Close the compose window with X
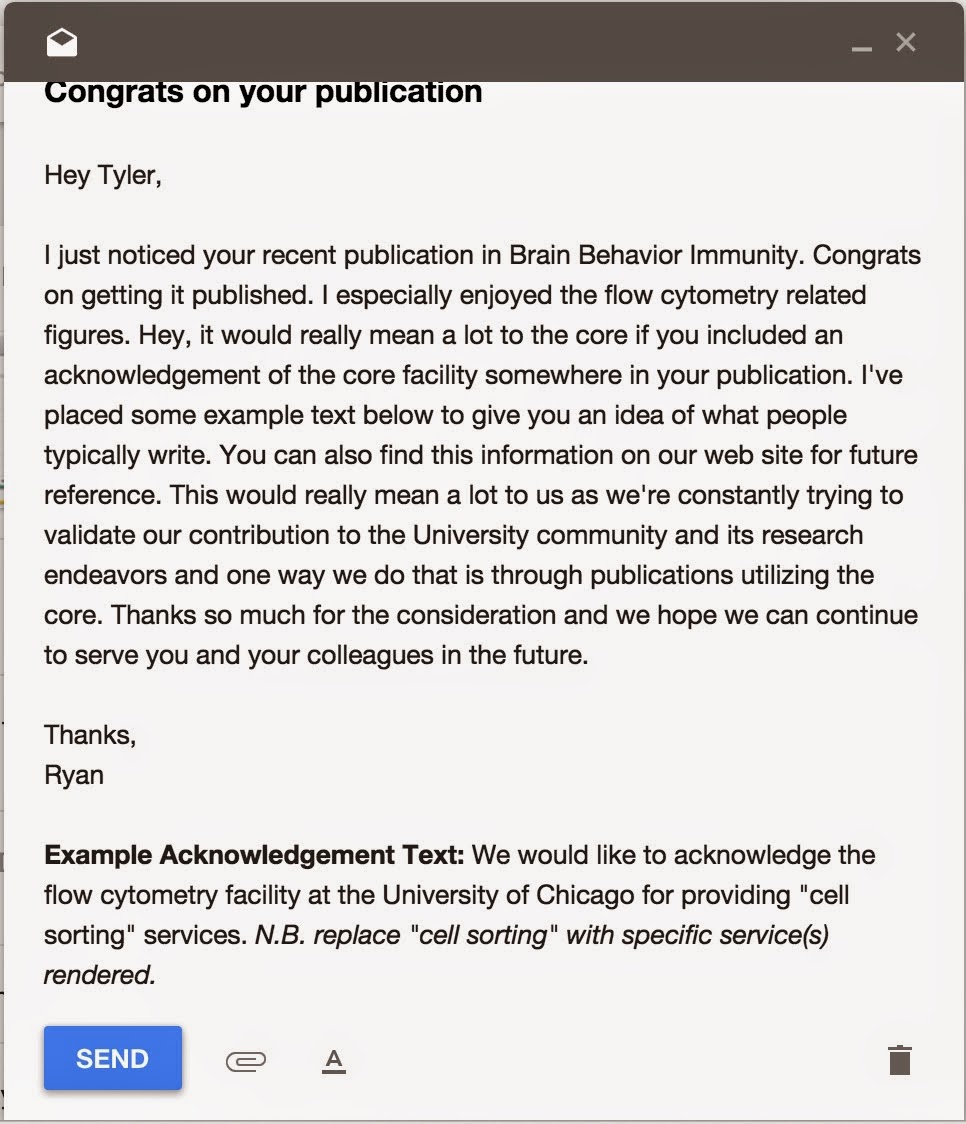The width and height of the screenshot is (966, 1124). tap(906, 42)
